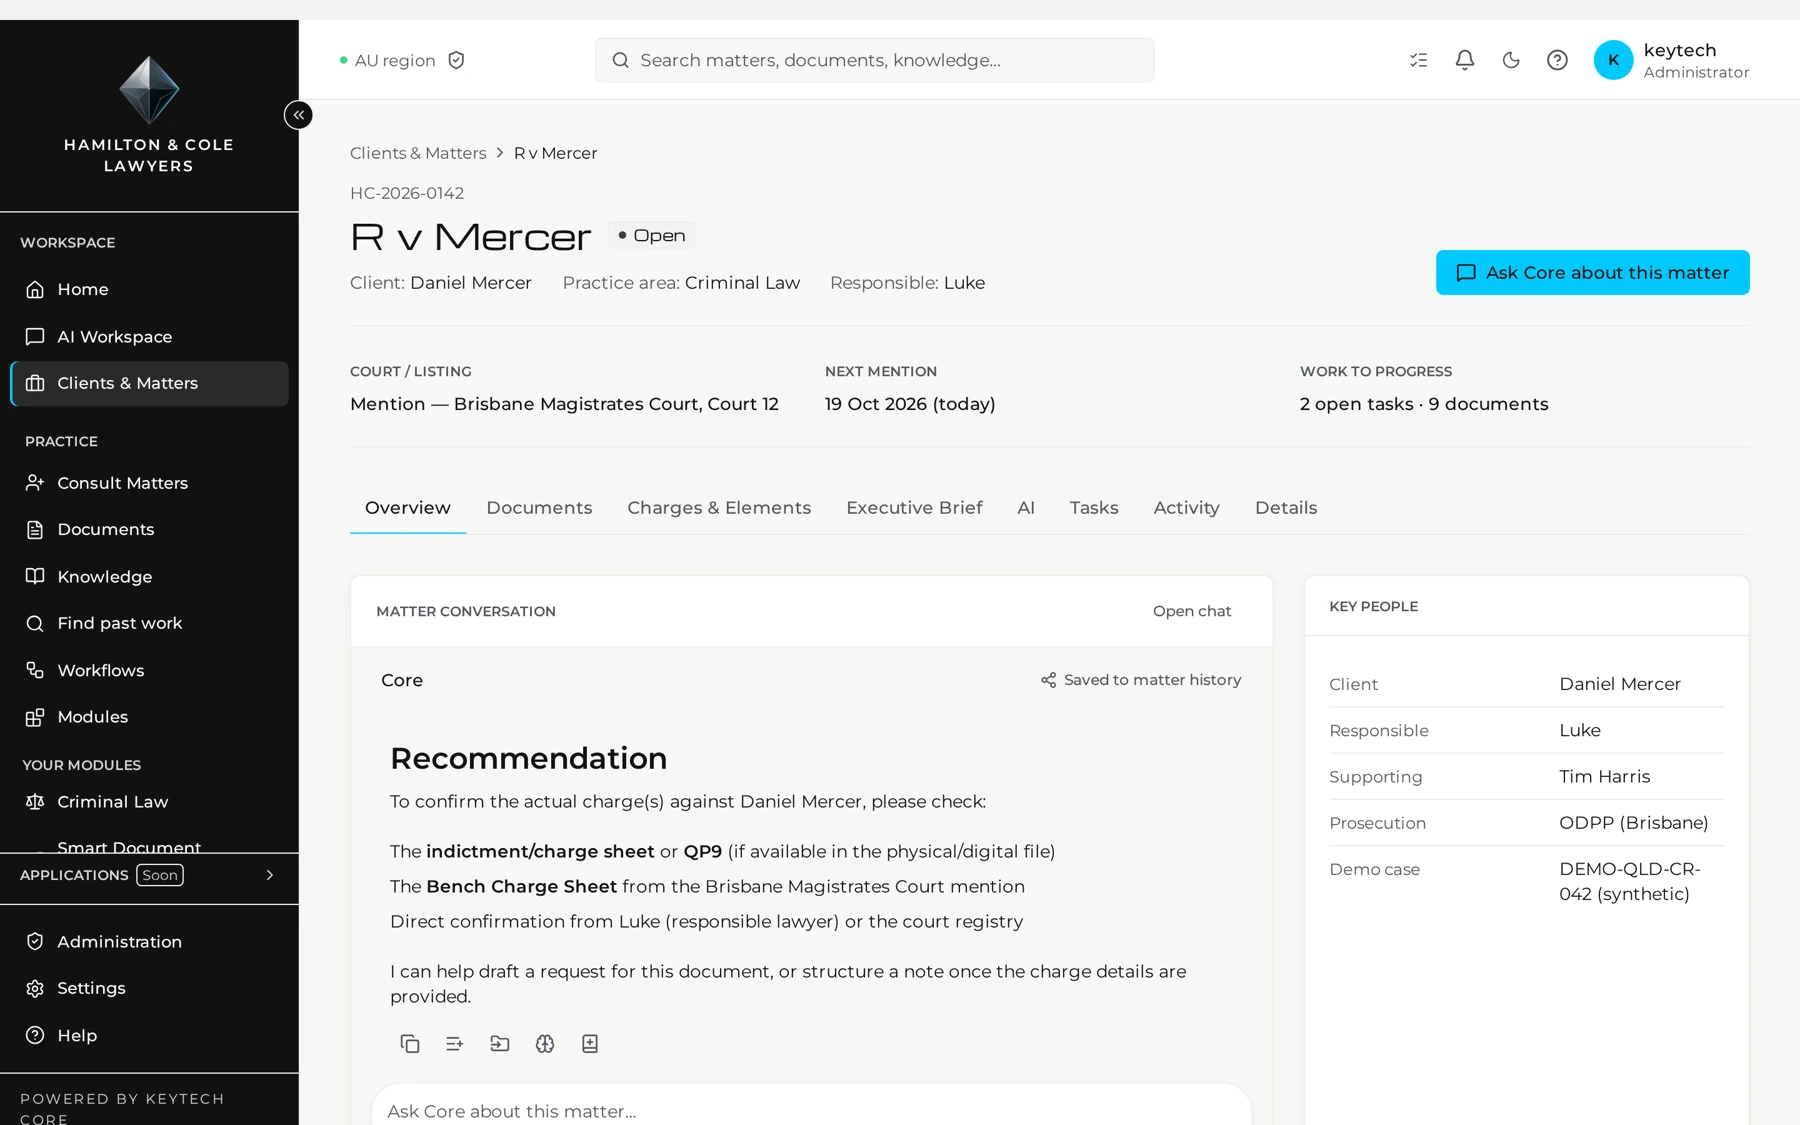Open Help in sidebar
1800x1125 pixels.
(x=149, y=1035)
